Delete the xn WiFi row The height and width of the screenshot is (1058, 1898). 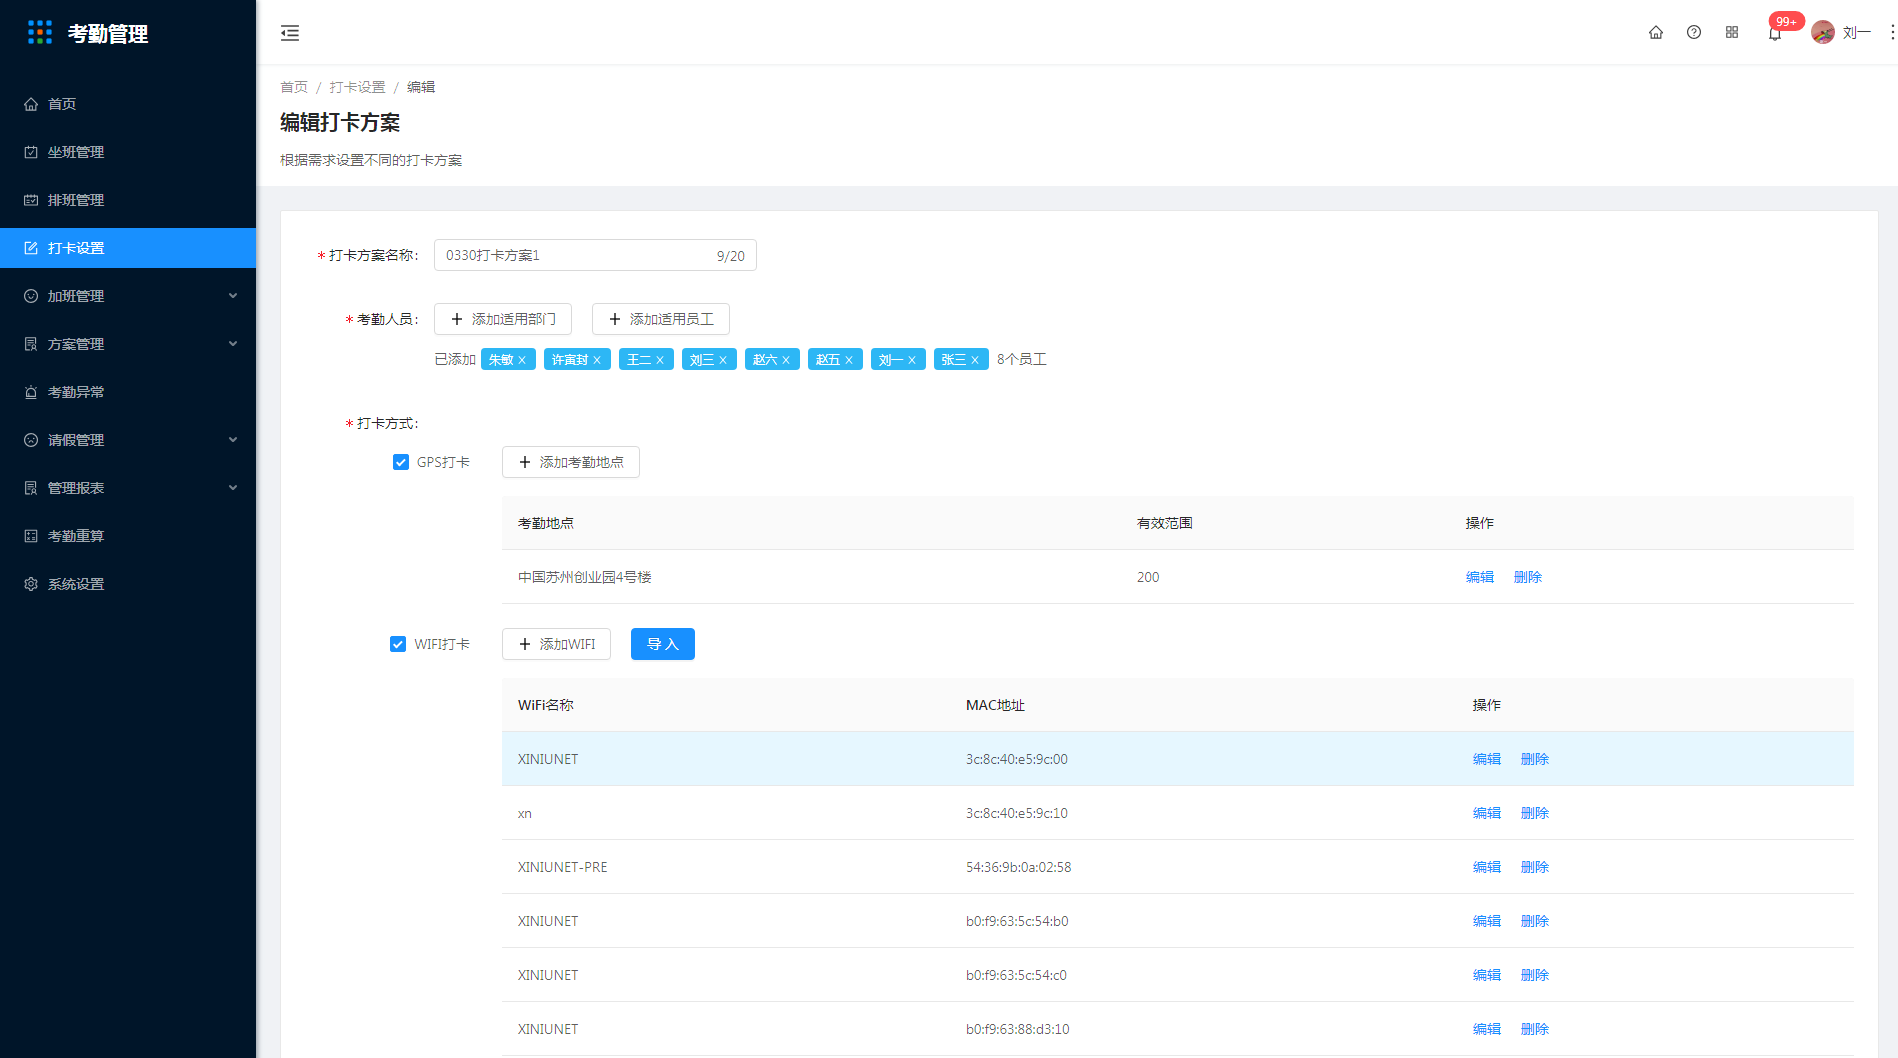coord(1535,813)
